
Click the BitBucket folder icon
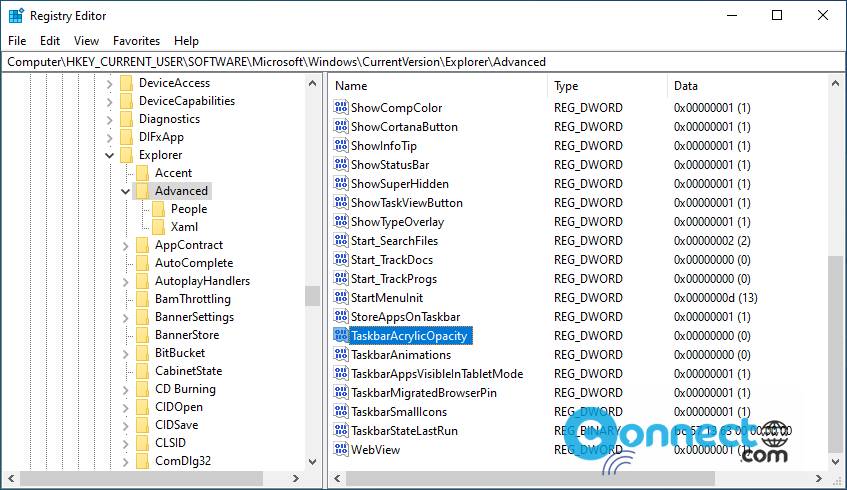click(143, 353)
